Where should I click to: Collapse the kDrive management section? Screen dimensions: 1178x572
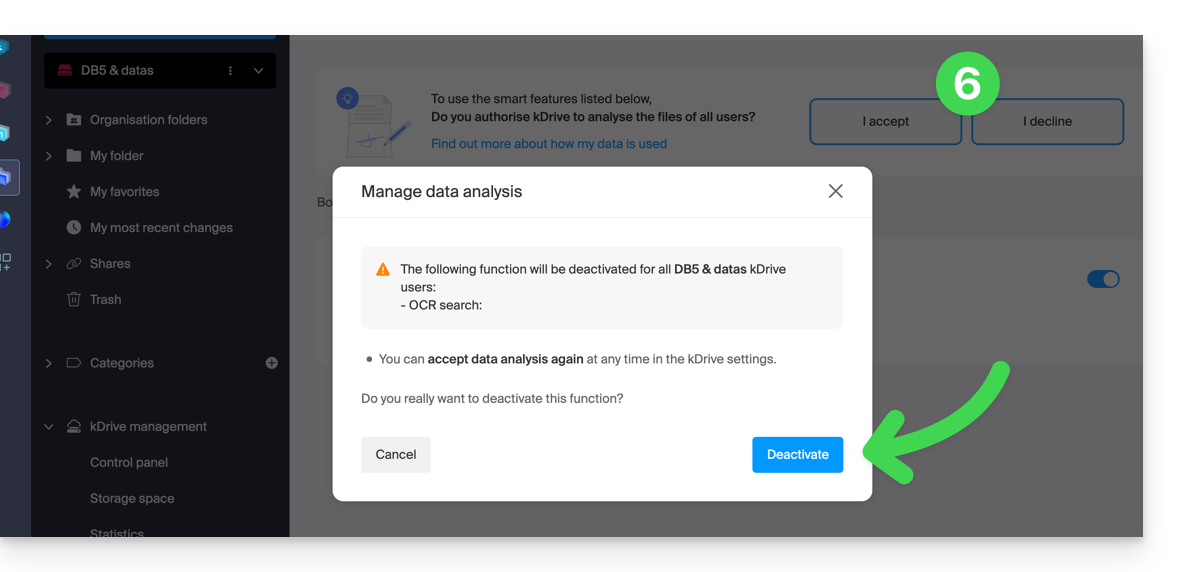coord(49,426)
